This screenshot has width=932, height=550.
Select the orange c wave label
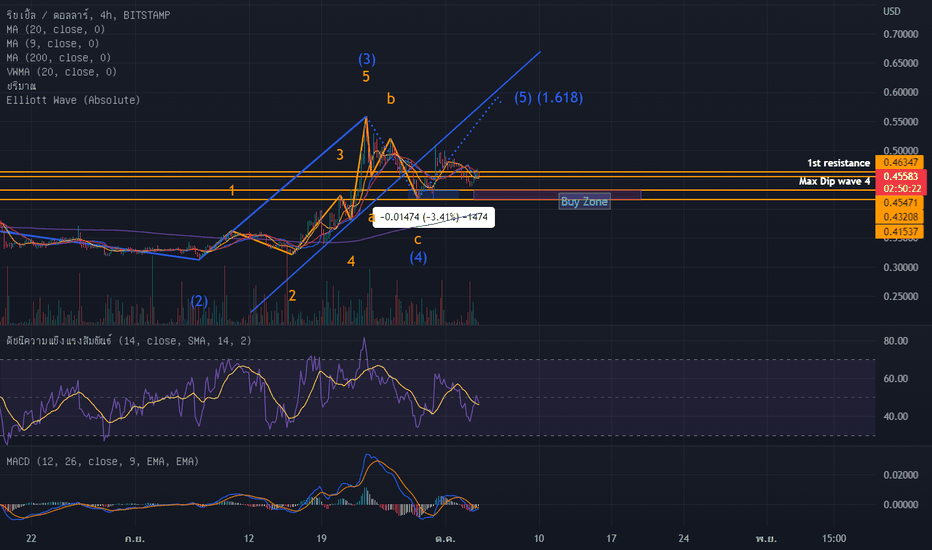coord(418,240)
